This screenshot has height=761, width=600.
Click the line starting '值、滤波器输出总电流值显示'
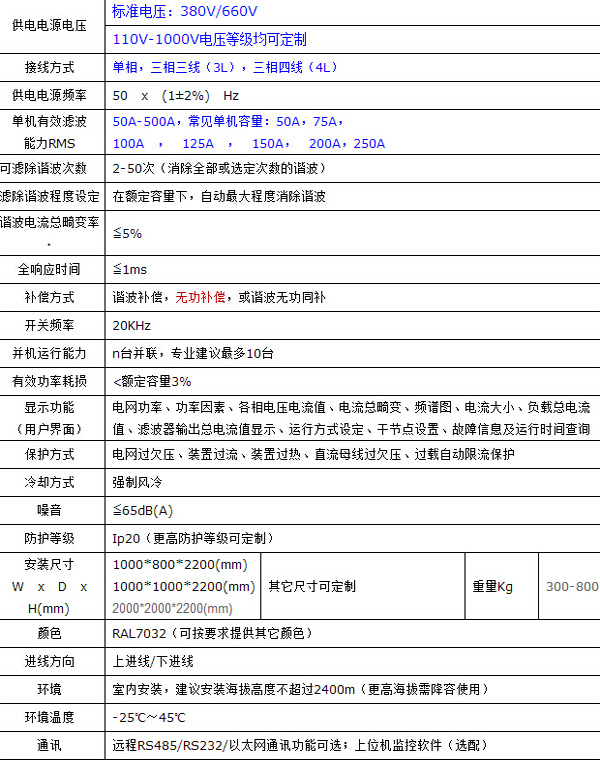pos(351,429)
